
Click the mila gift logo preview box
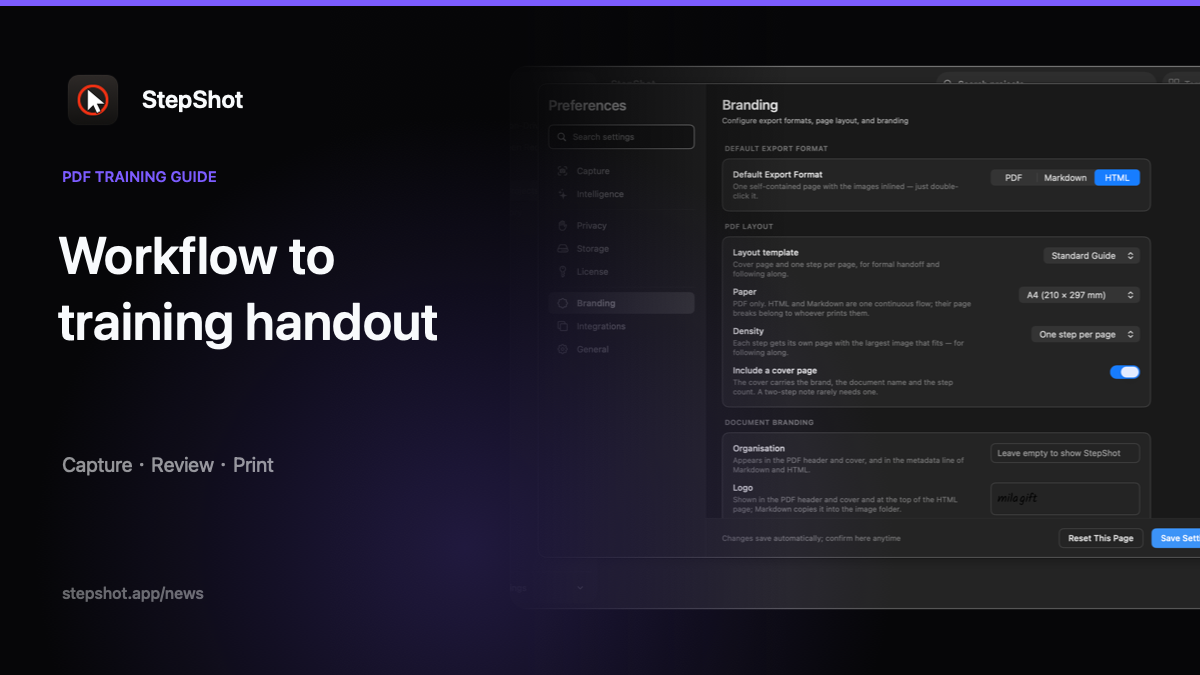1065,498
